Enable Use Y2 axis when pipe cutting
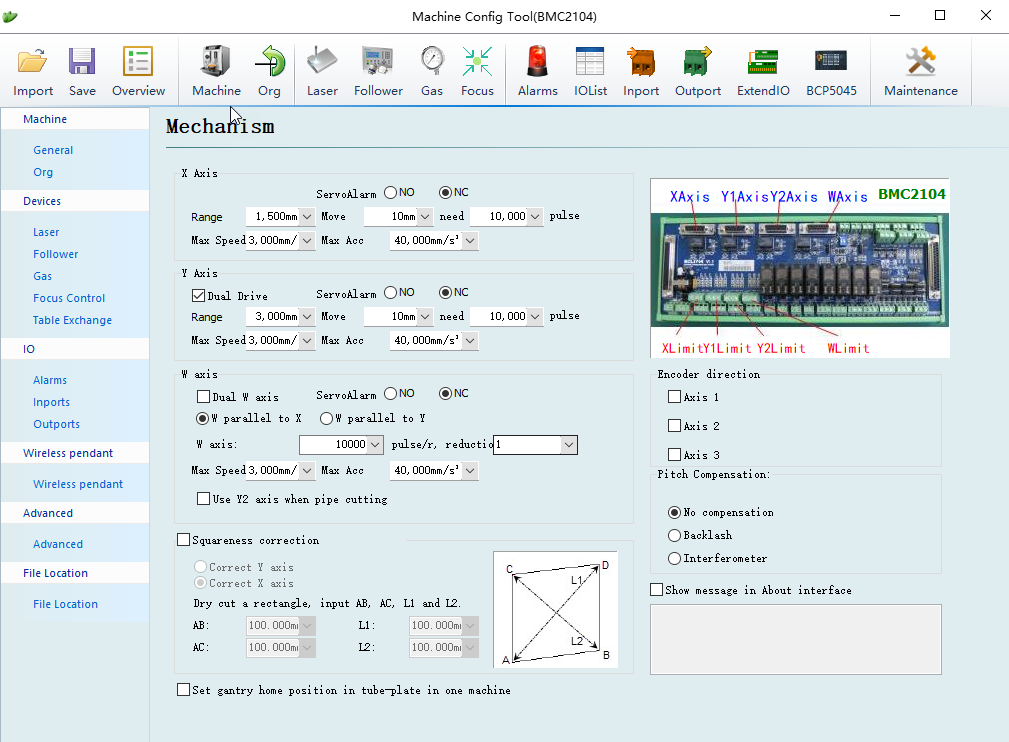 click(x=203, y=499)
